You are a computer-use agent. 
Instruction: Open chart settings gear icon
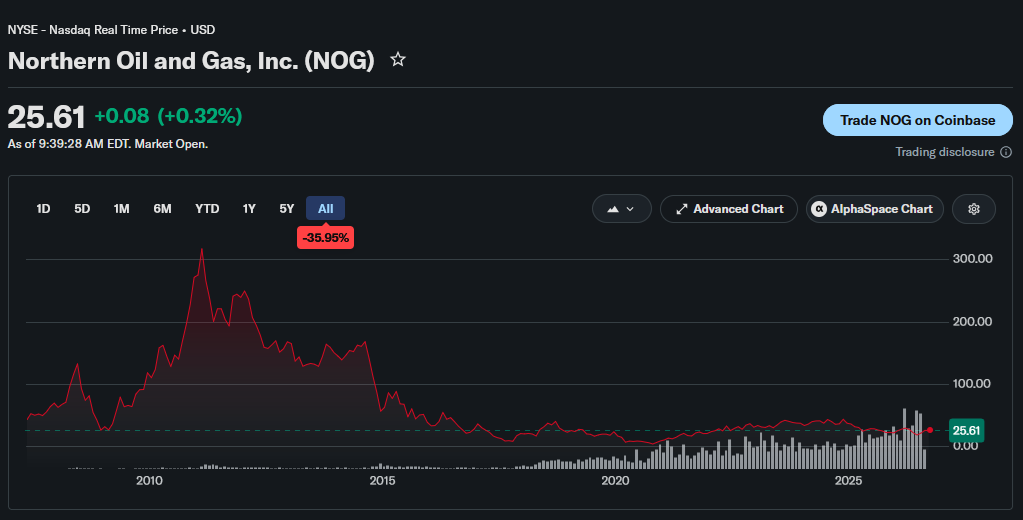pyautogui.click(x=973, y=209)
